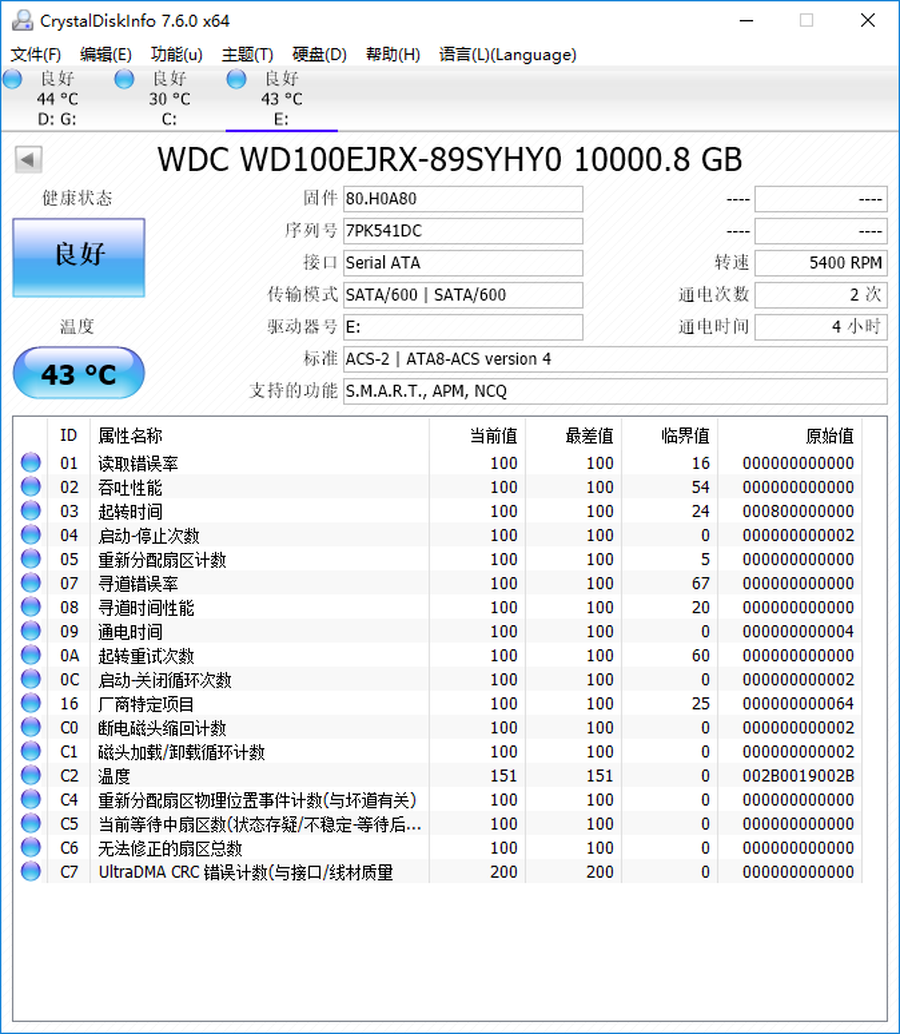Screen dimensions: 900x1034
Task: Select the C: disk status orb
Action: coord(124,79)
